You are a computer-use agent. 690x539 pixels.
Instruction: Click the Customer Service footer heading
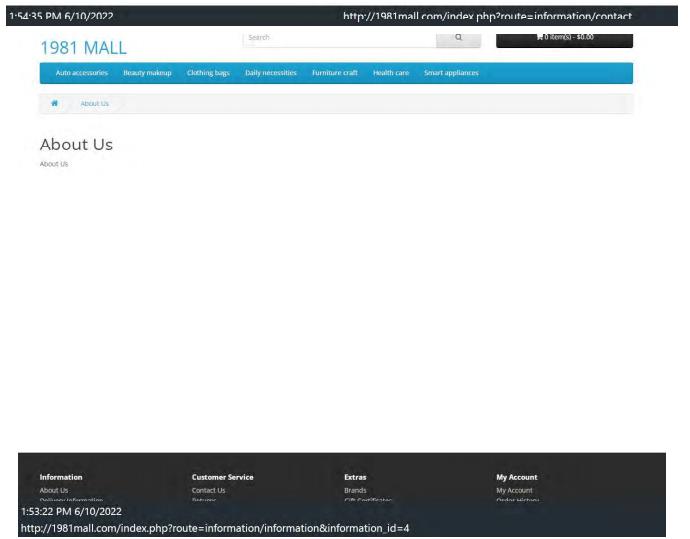[x=222, y=477]
